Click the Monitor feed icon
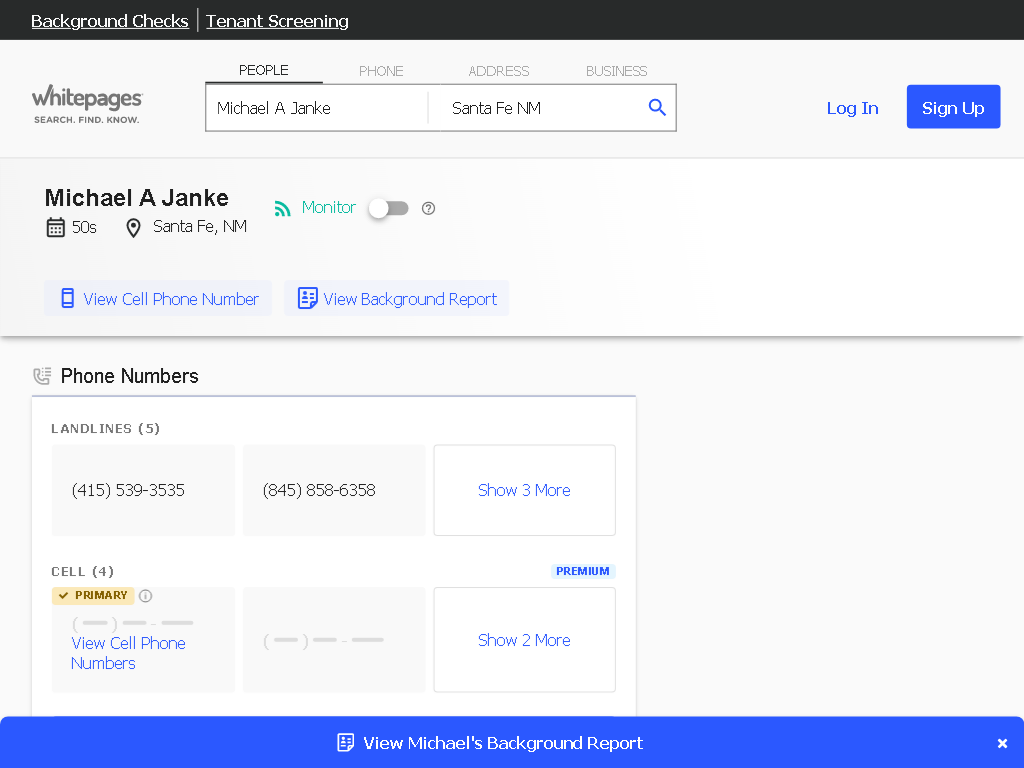 tap(282, 208)
